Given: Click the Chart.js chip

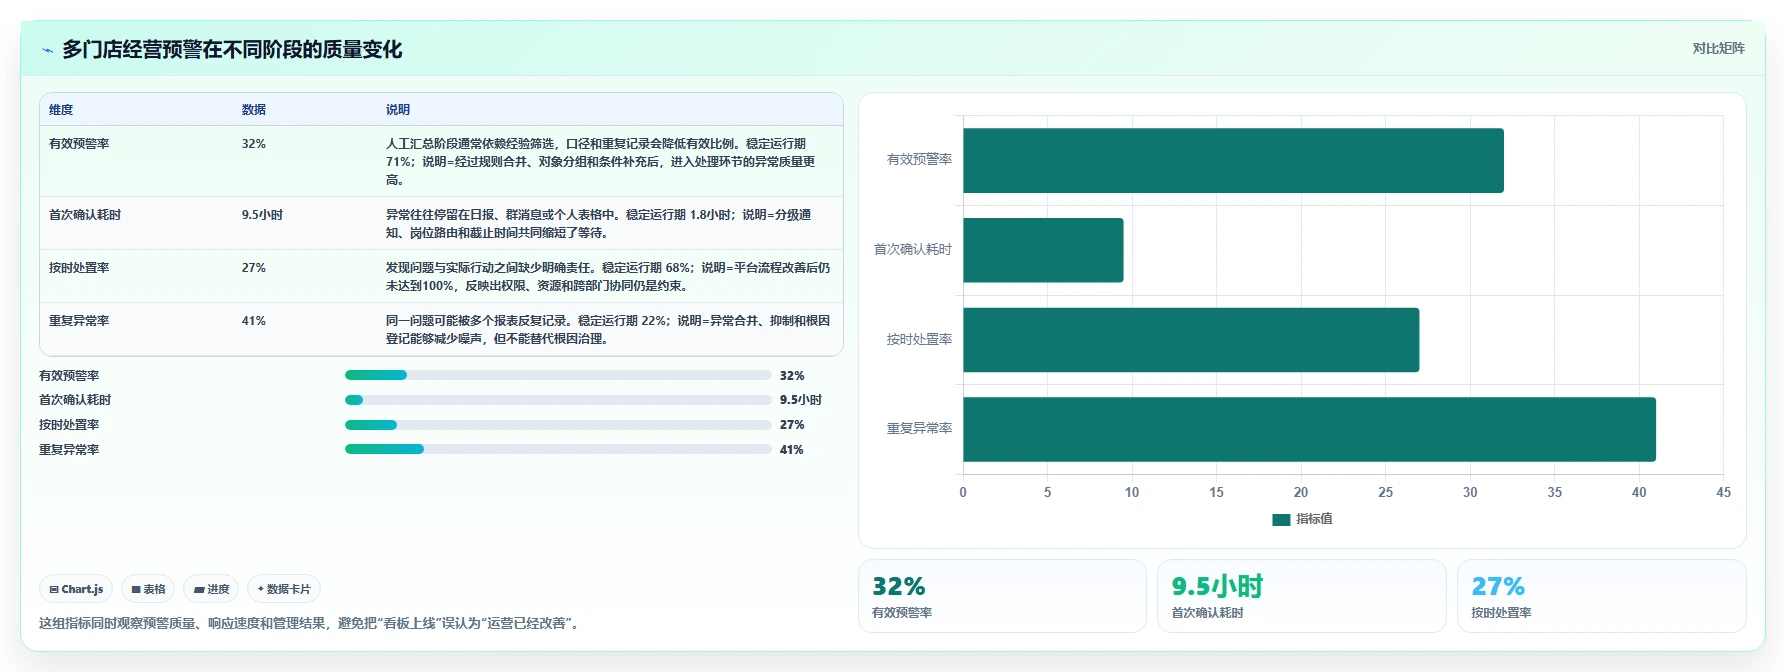Looking at the screenshot, I should (76, 589).
